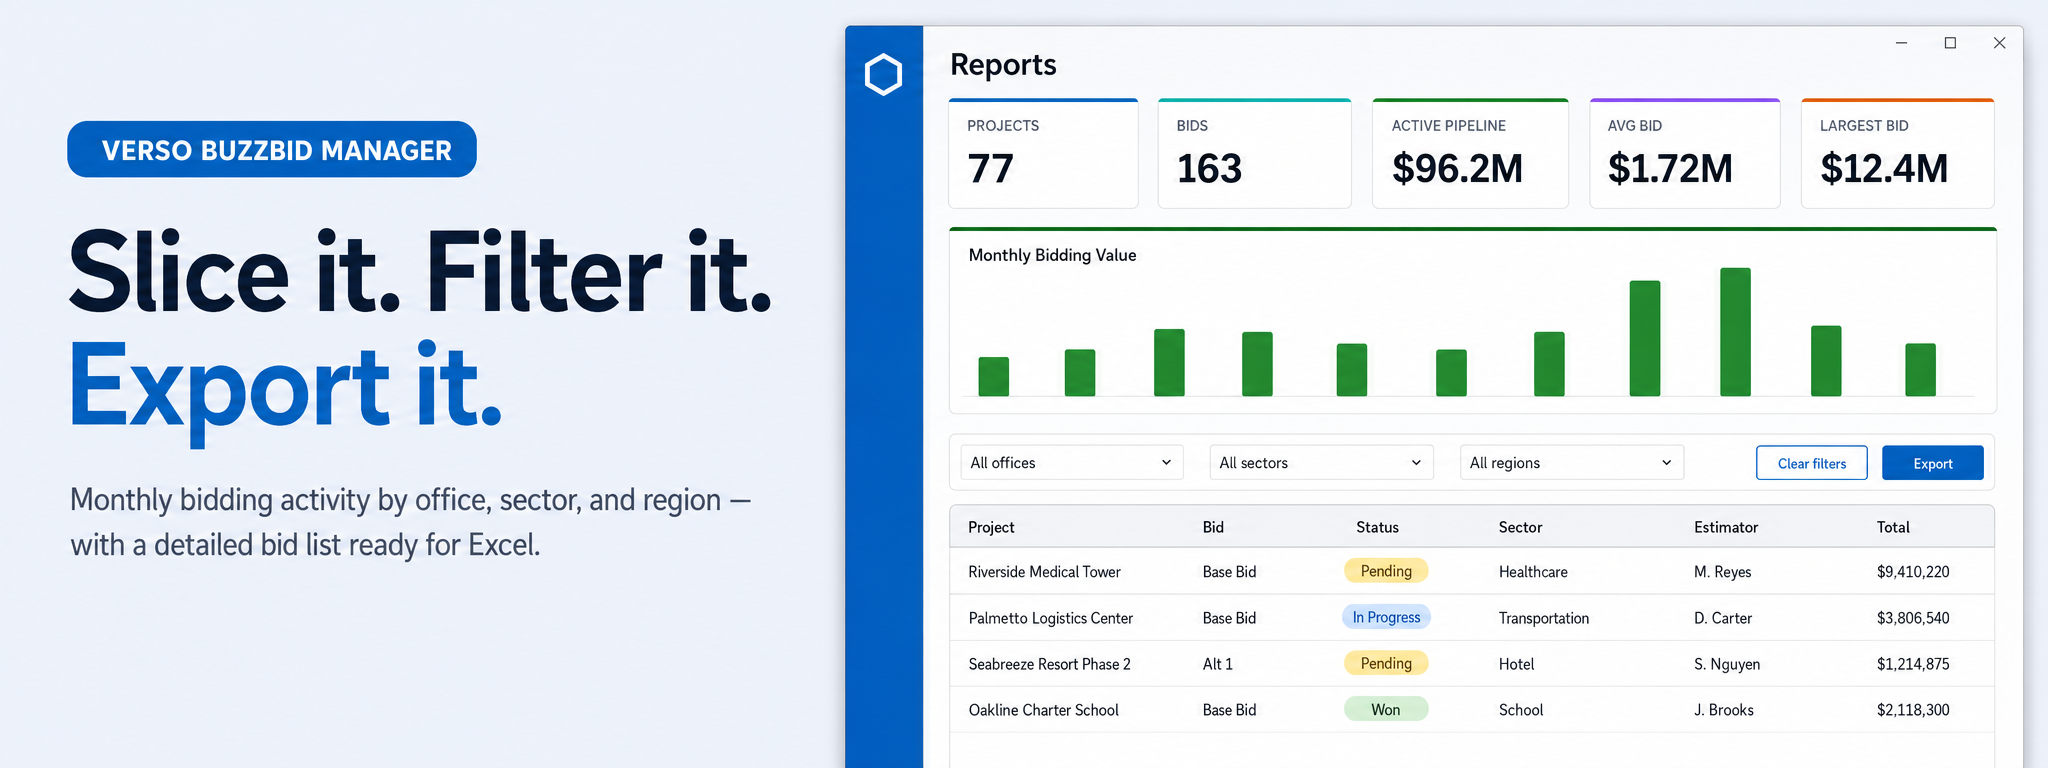The width and height of the screenshot is (2048, 768).
Task: Click the blue Export button
Action: pyautogui.click(x=1932, y=463)
